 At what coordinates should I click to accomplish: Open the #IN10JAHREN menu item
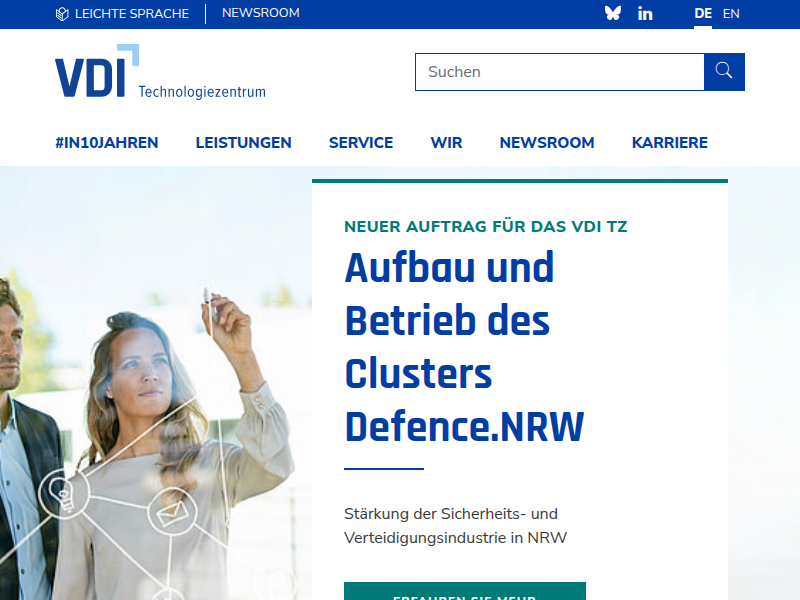coord(107,143)
